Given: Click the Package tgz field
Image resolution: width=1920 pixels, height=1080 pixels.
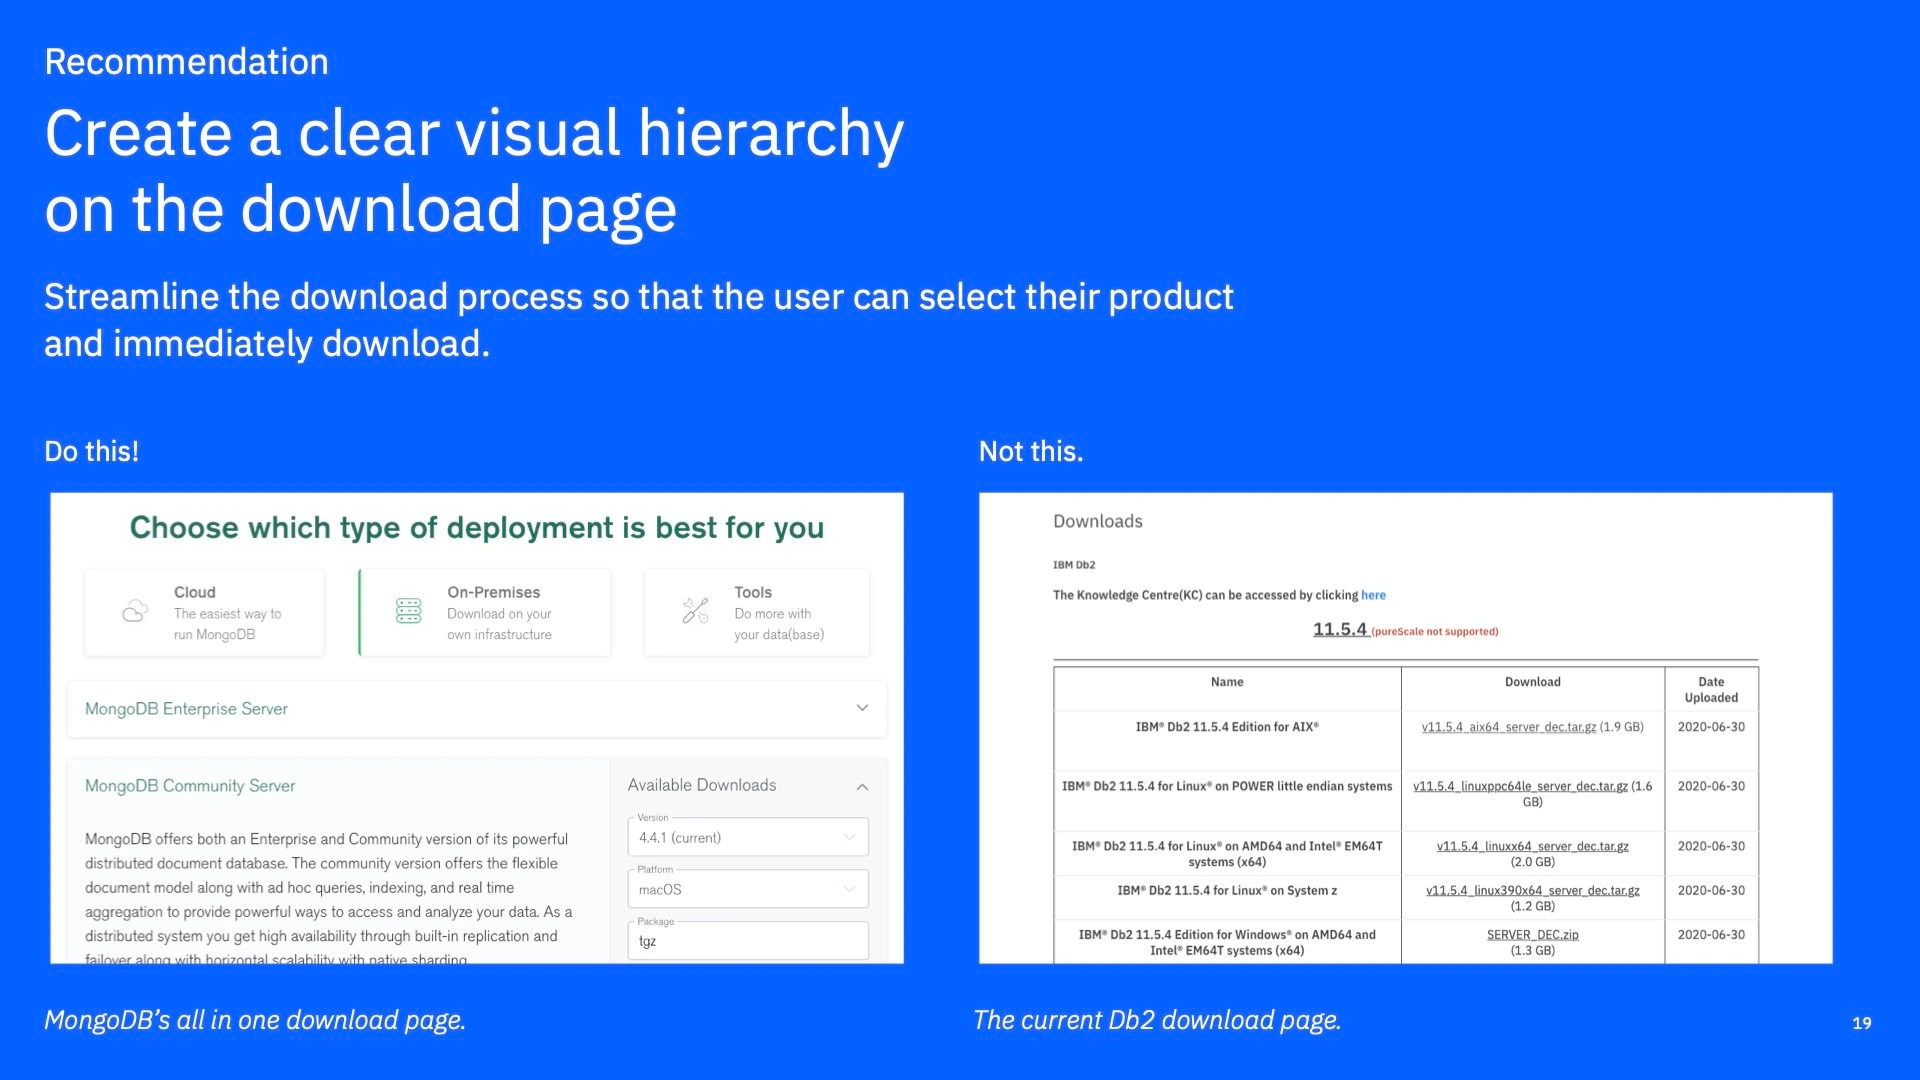Looking at the screenshot, I should (747, 941).
